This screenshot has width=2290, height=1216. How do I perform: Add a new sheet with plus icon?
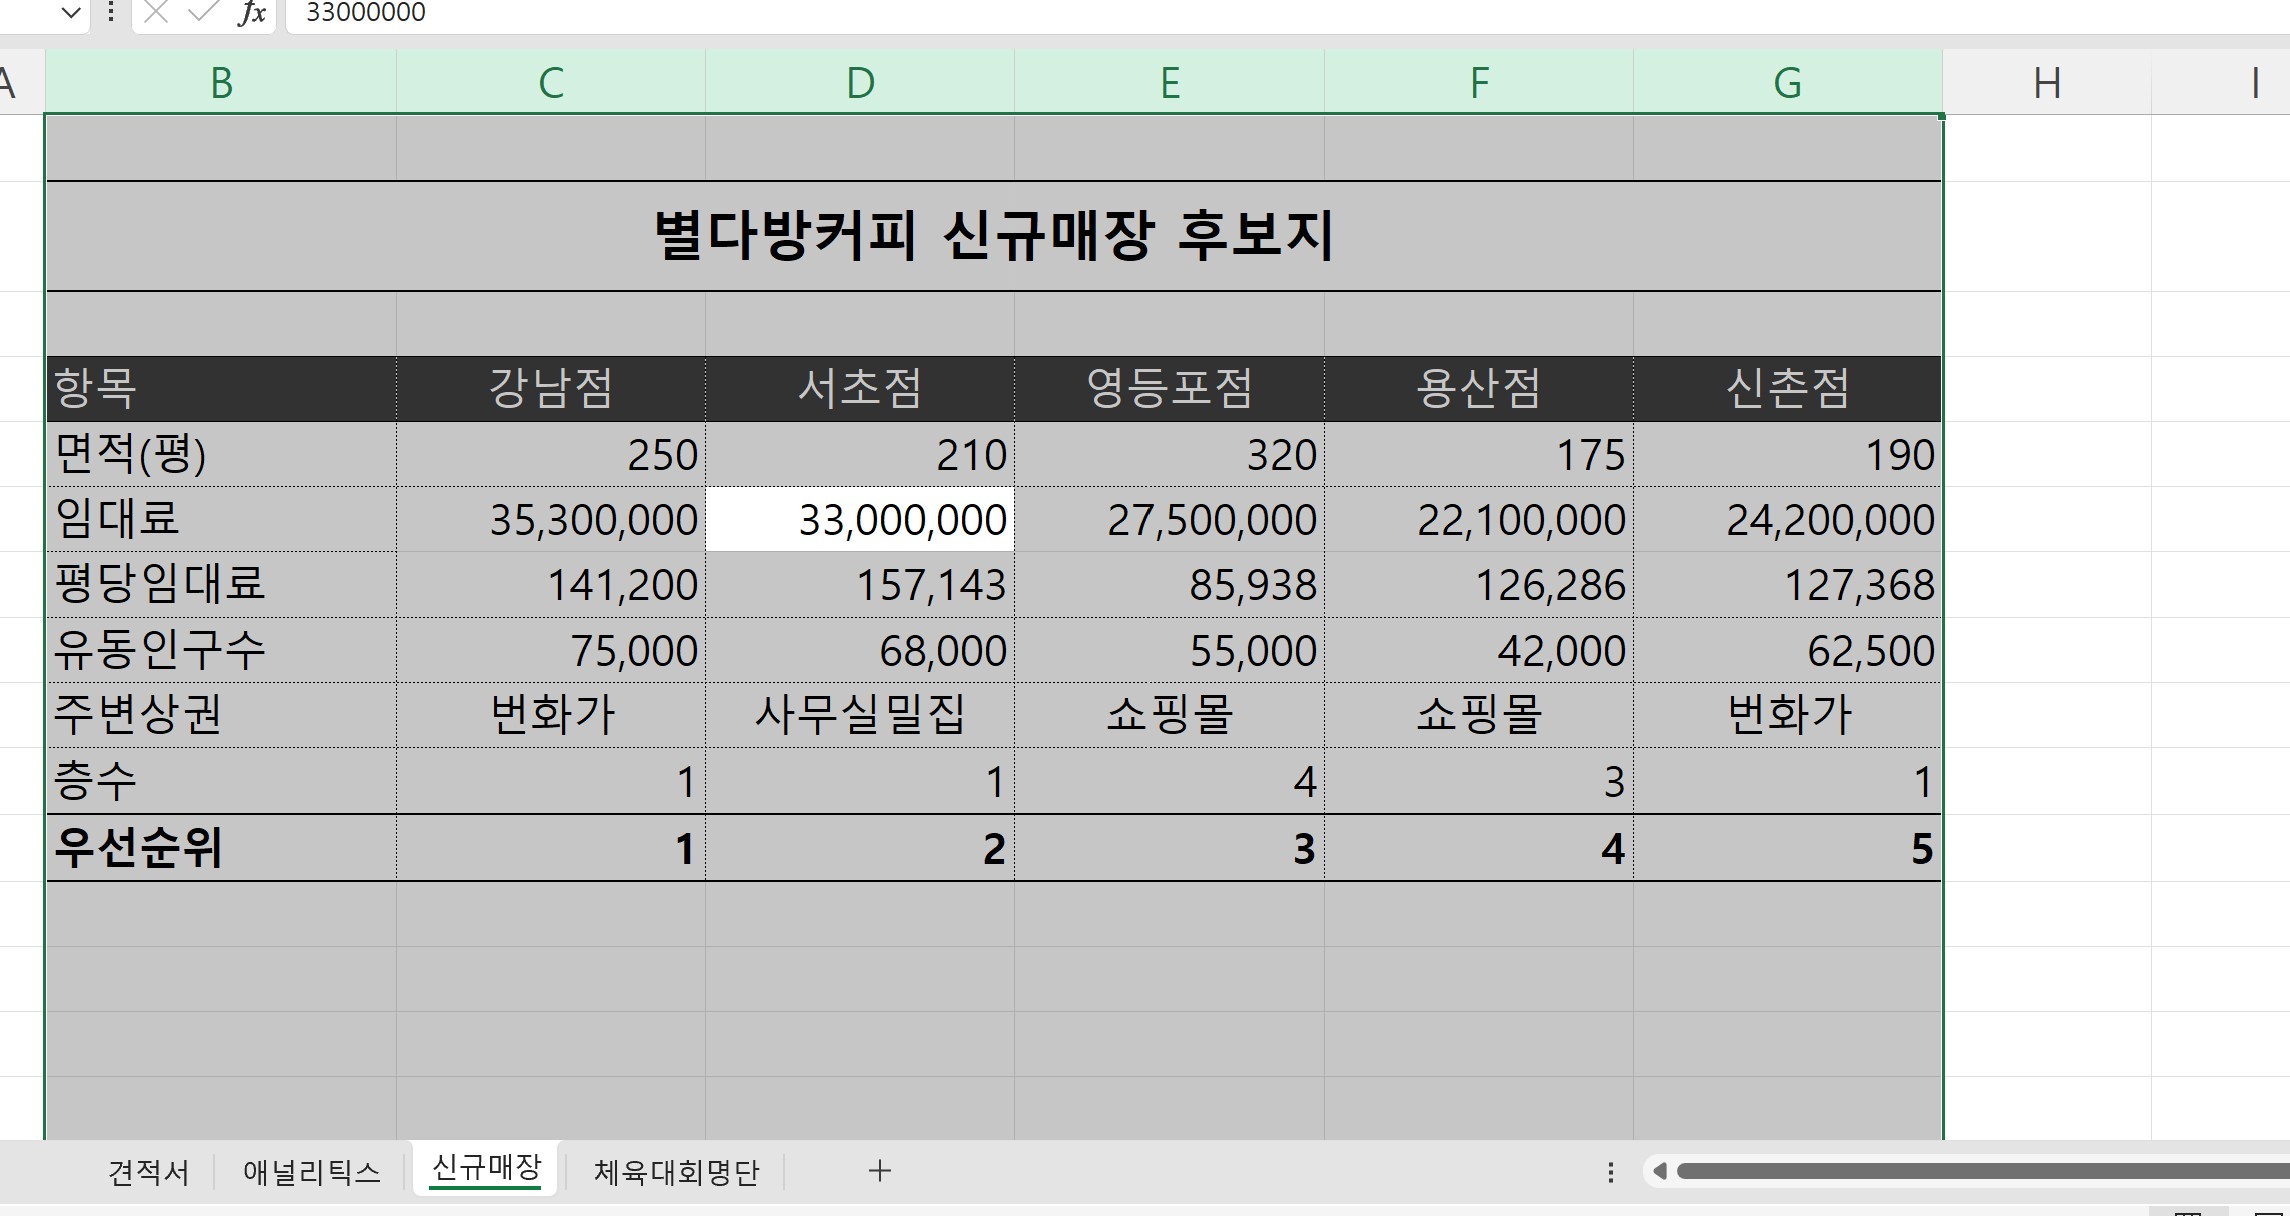click(x=880, y=1171)
